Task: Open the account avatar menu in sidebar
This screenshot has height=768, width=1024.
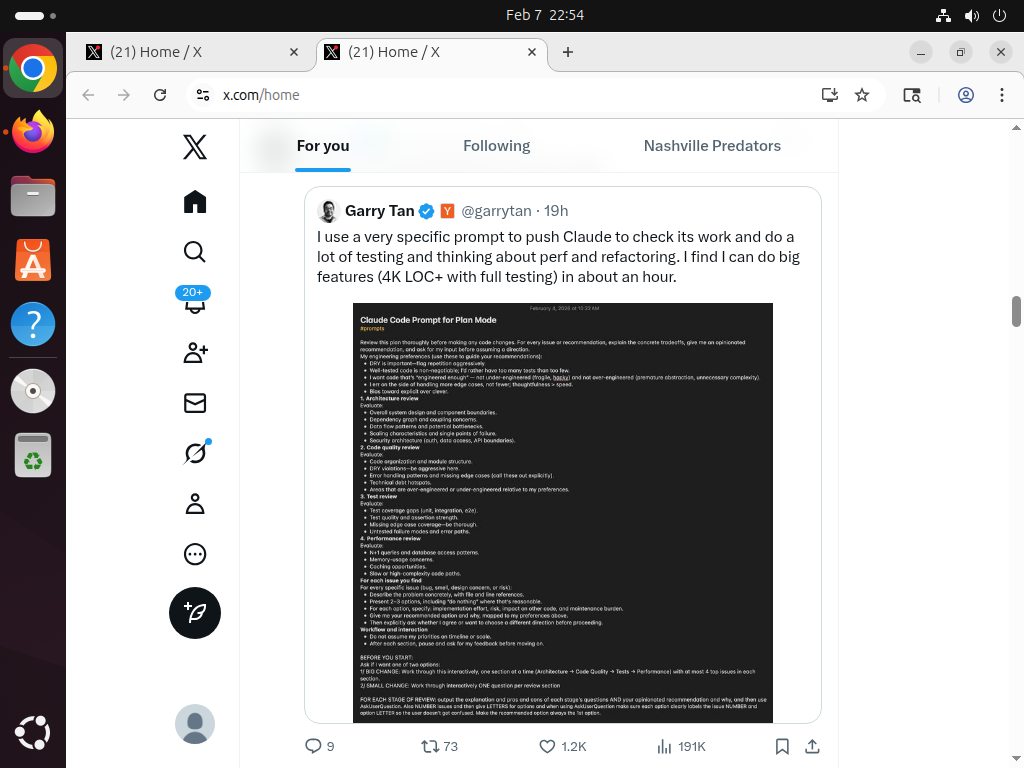Action: 195,724
